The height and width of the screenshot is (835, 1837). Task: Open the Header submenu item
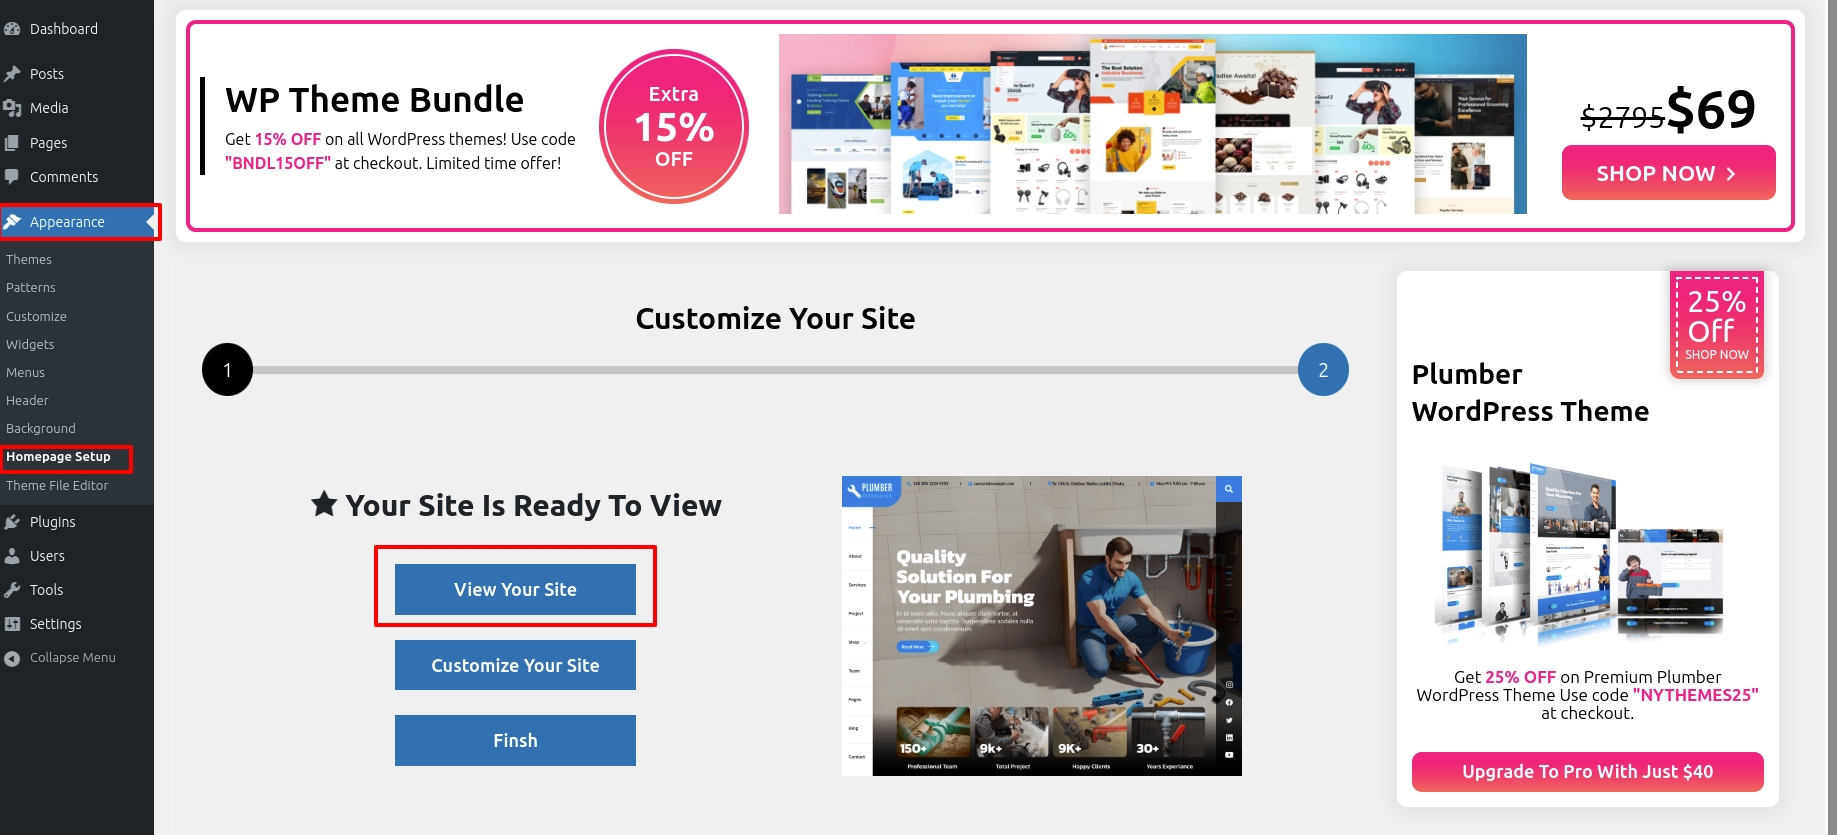(27, 400)
